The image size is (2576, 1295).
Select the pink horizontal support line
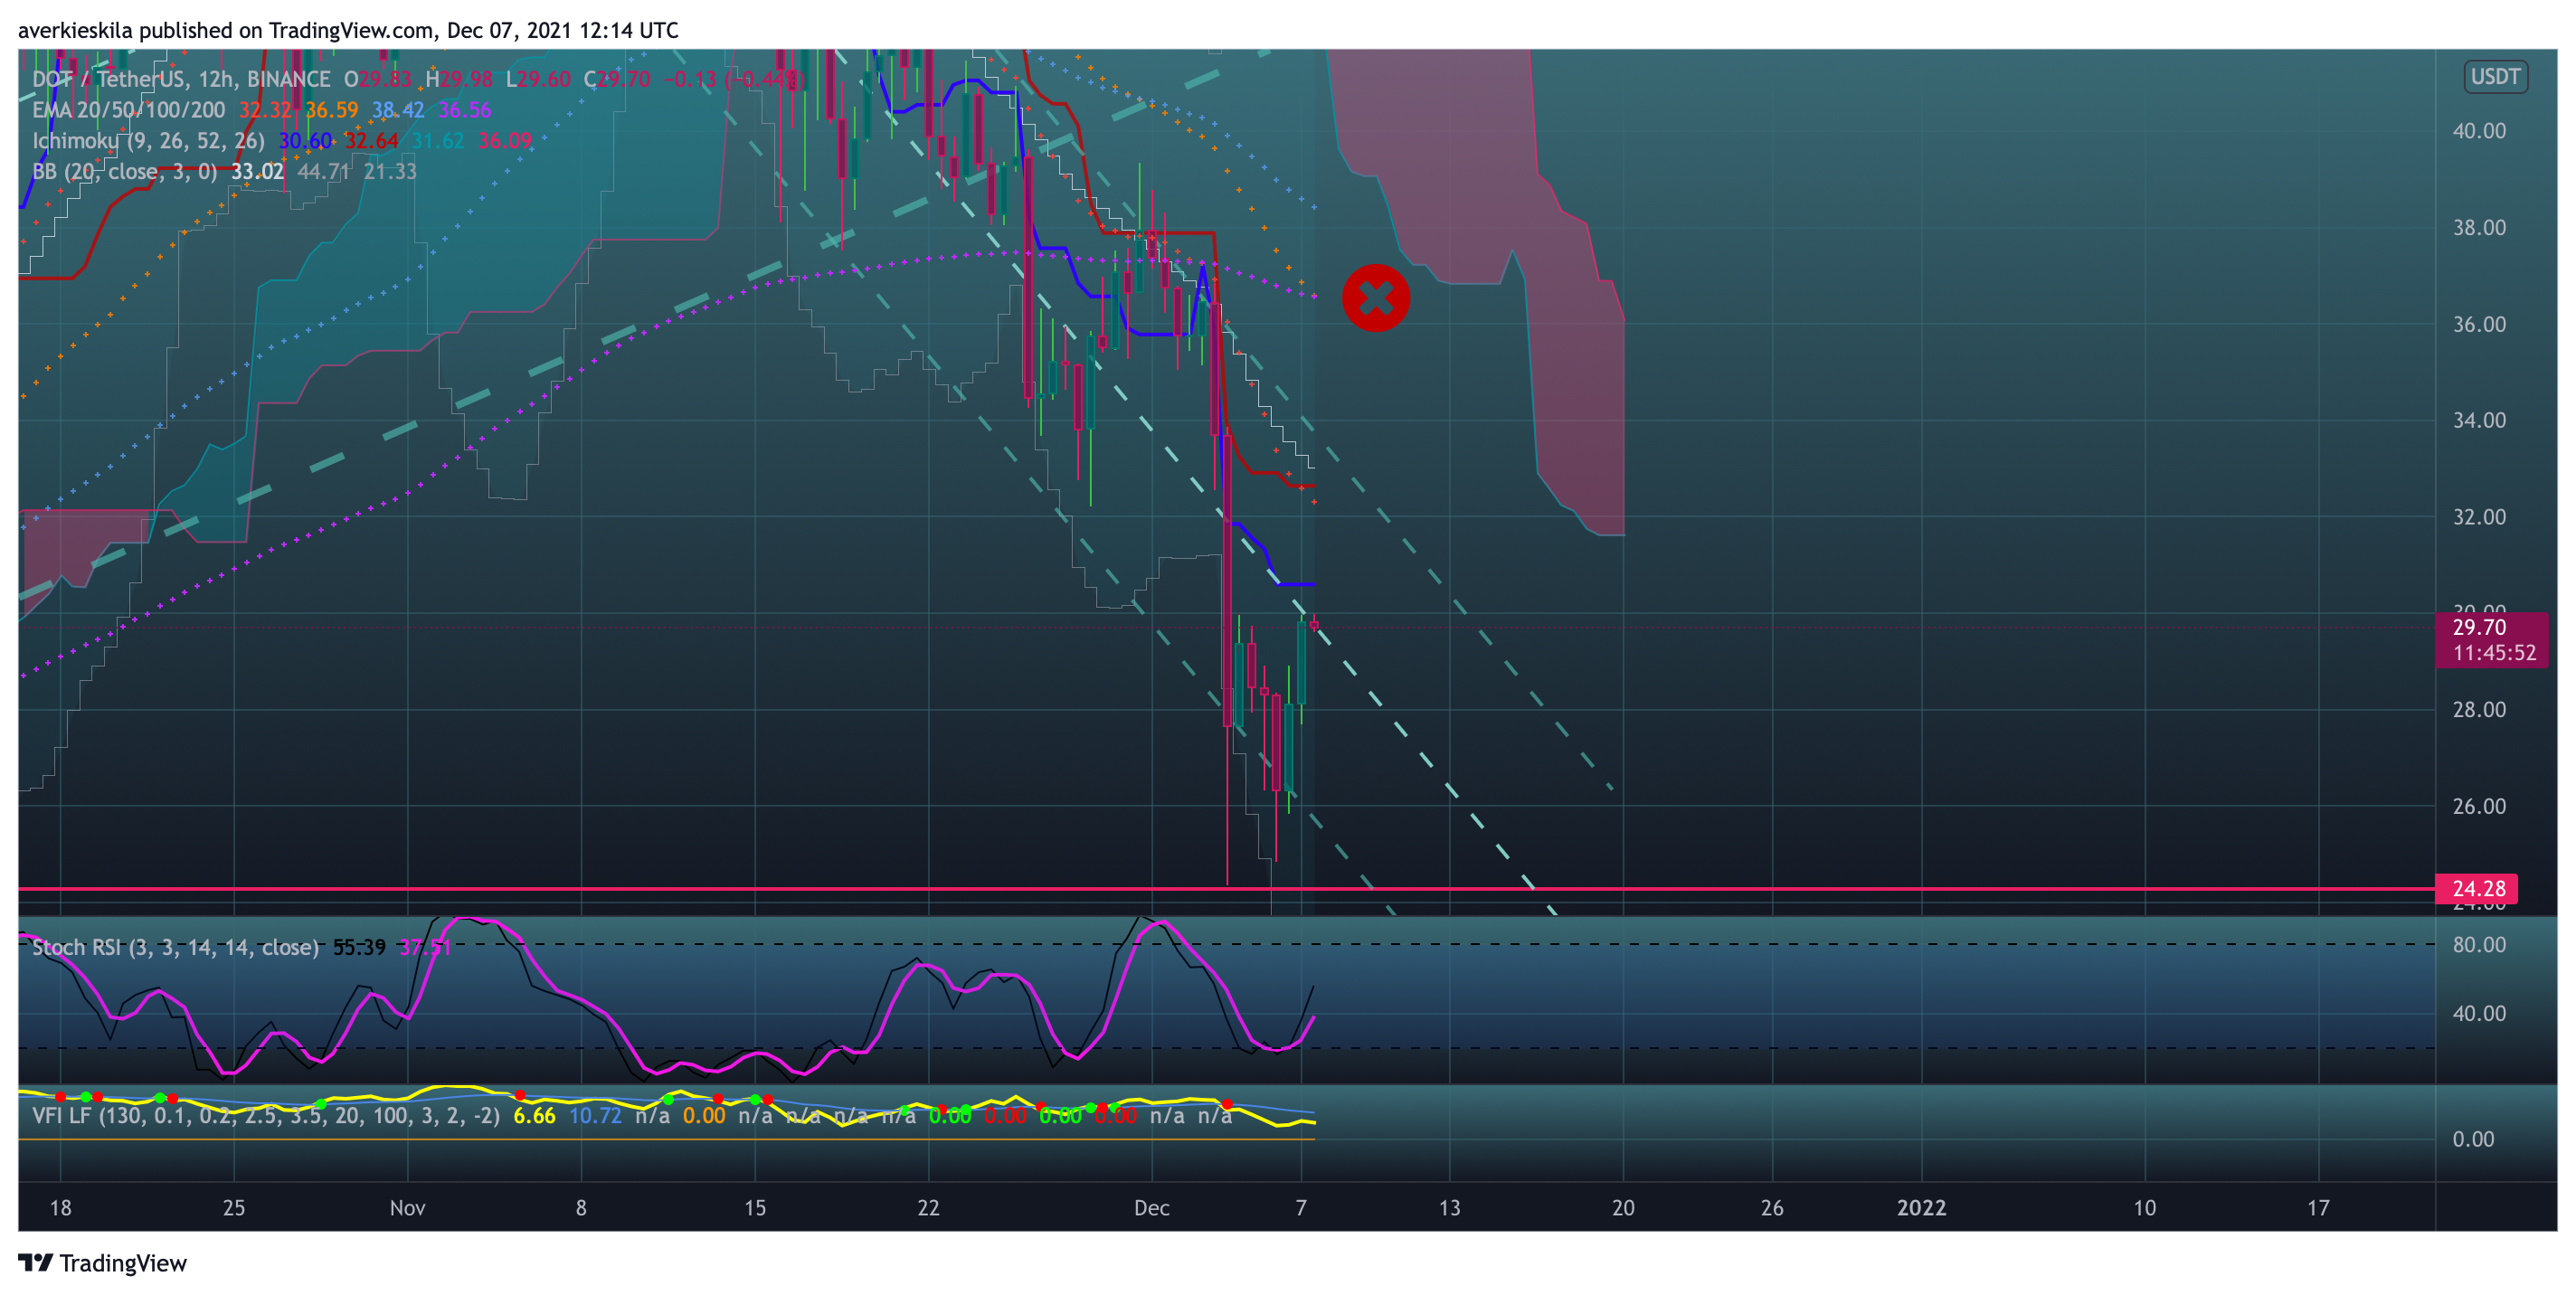1226,888
